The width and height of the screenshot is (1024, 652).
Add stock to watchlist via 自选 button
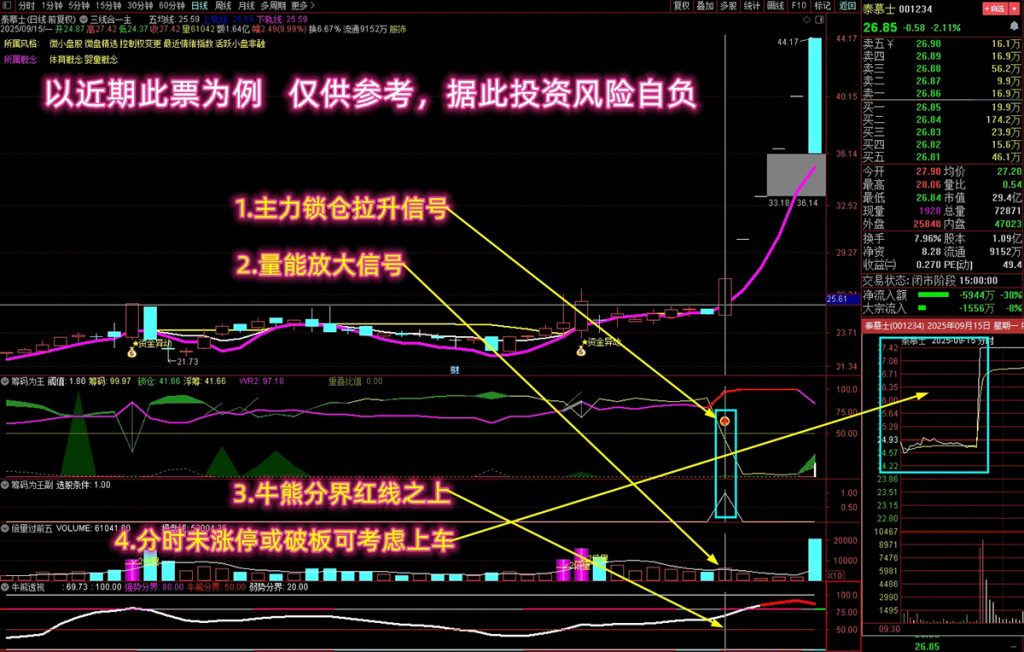point(993,7)
